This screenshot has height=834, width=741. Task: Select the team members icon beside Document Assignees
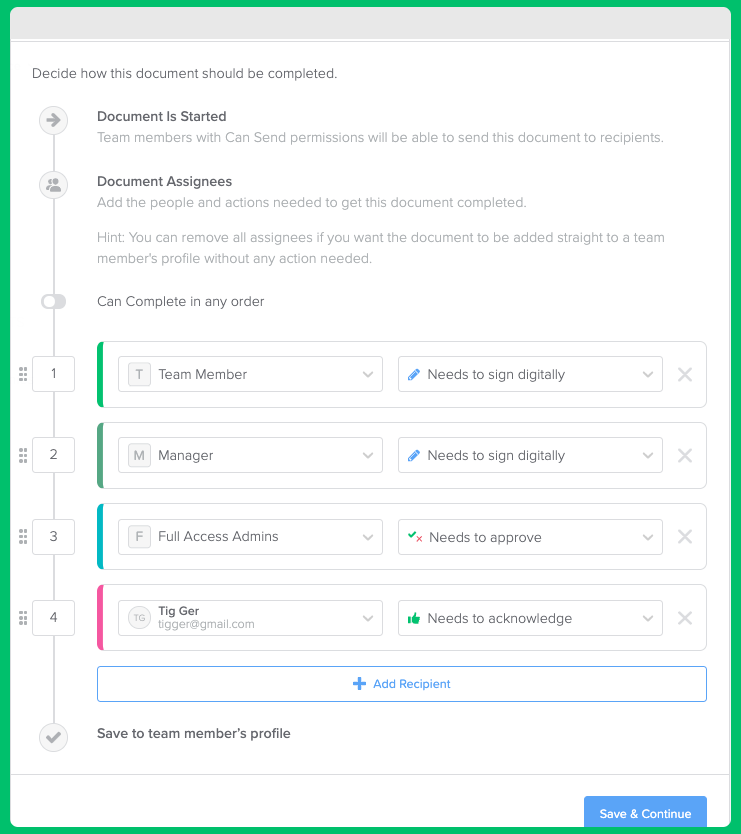point(52,184)
